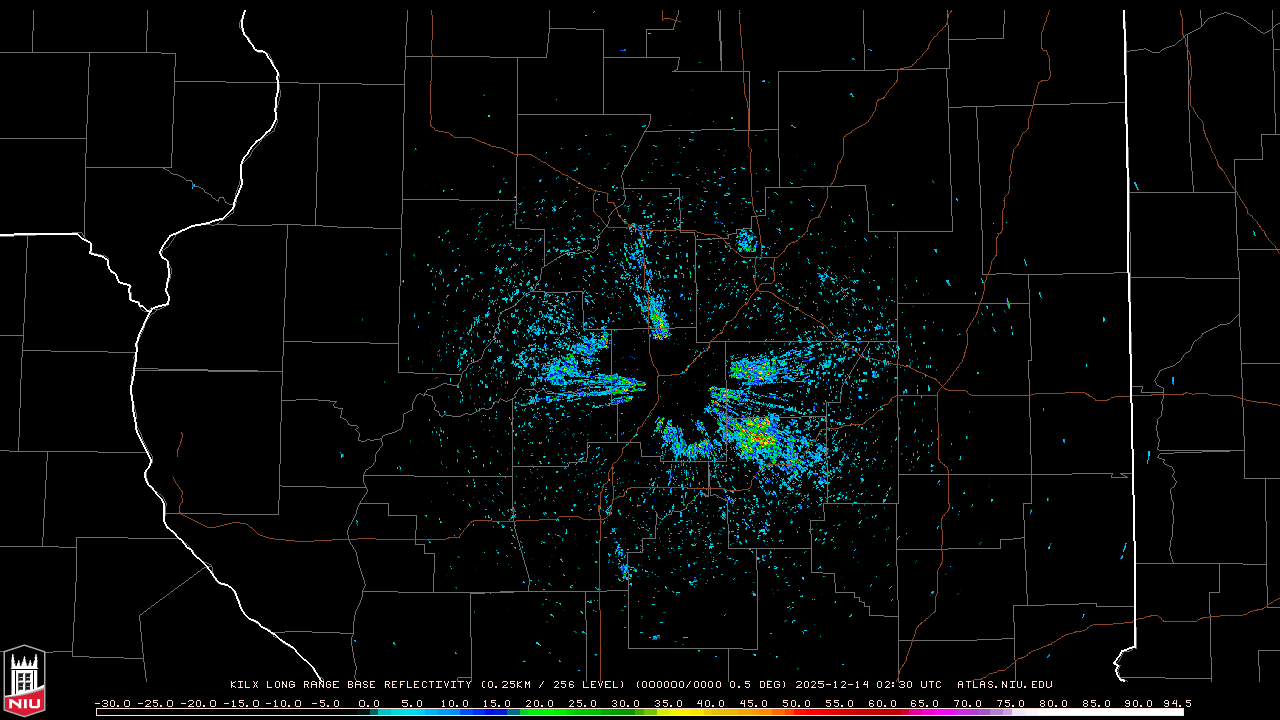Click the 60.0 scale label

pyautogui.click(x=883, y=703)
